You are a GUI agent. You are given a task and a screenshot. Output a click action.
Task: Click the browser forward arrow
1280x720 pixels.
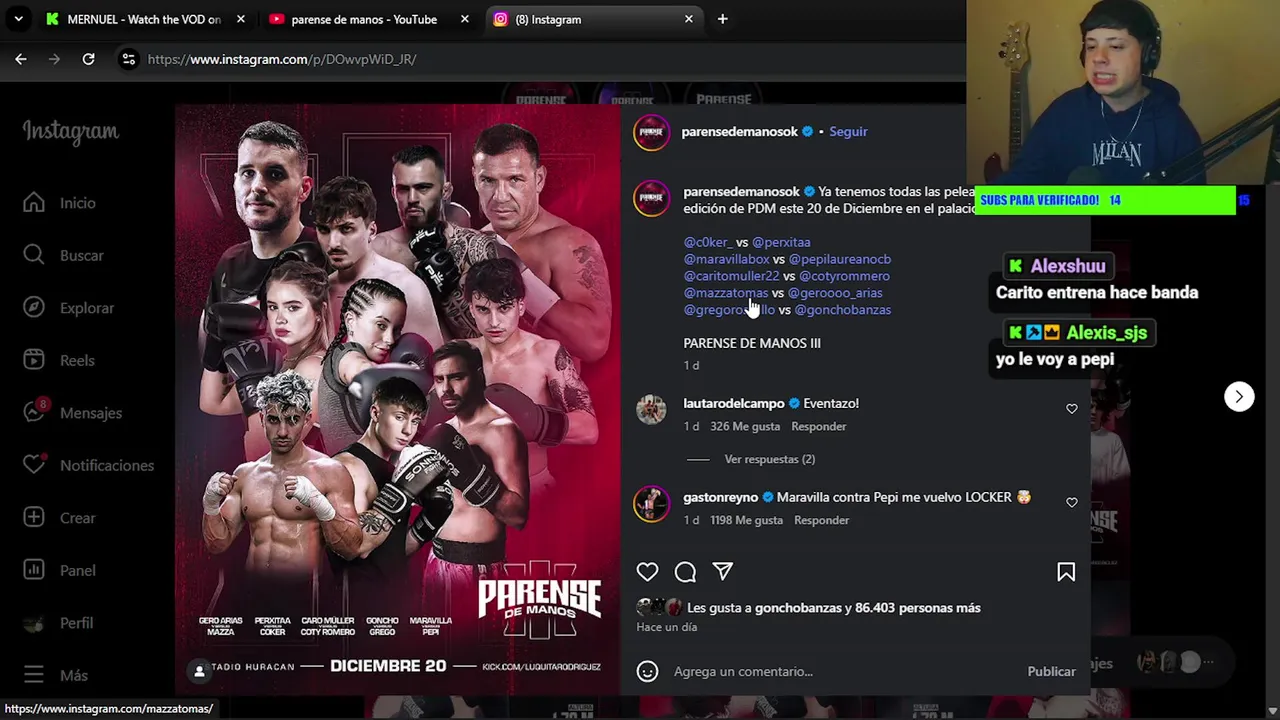54,59
